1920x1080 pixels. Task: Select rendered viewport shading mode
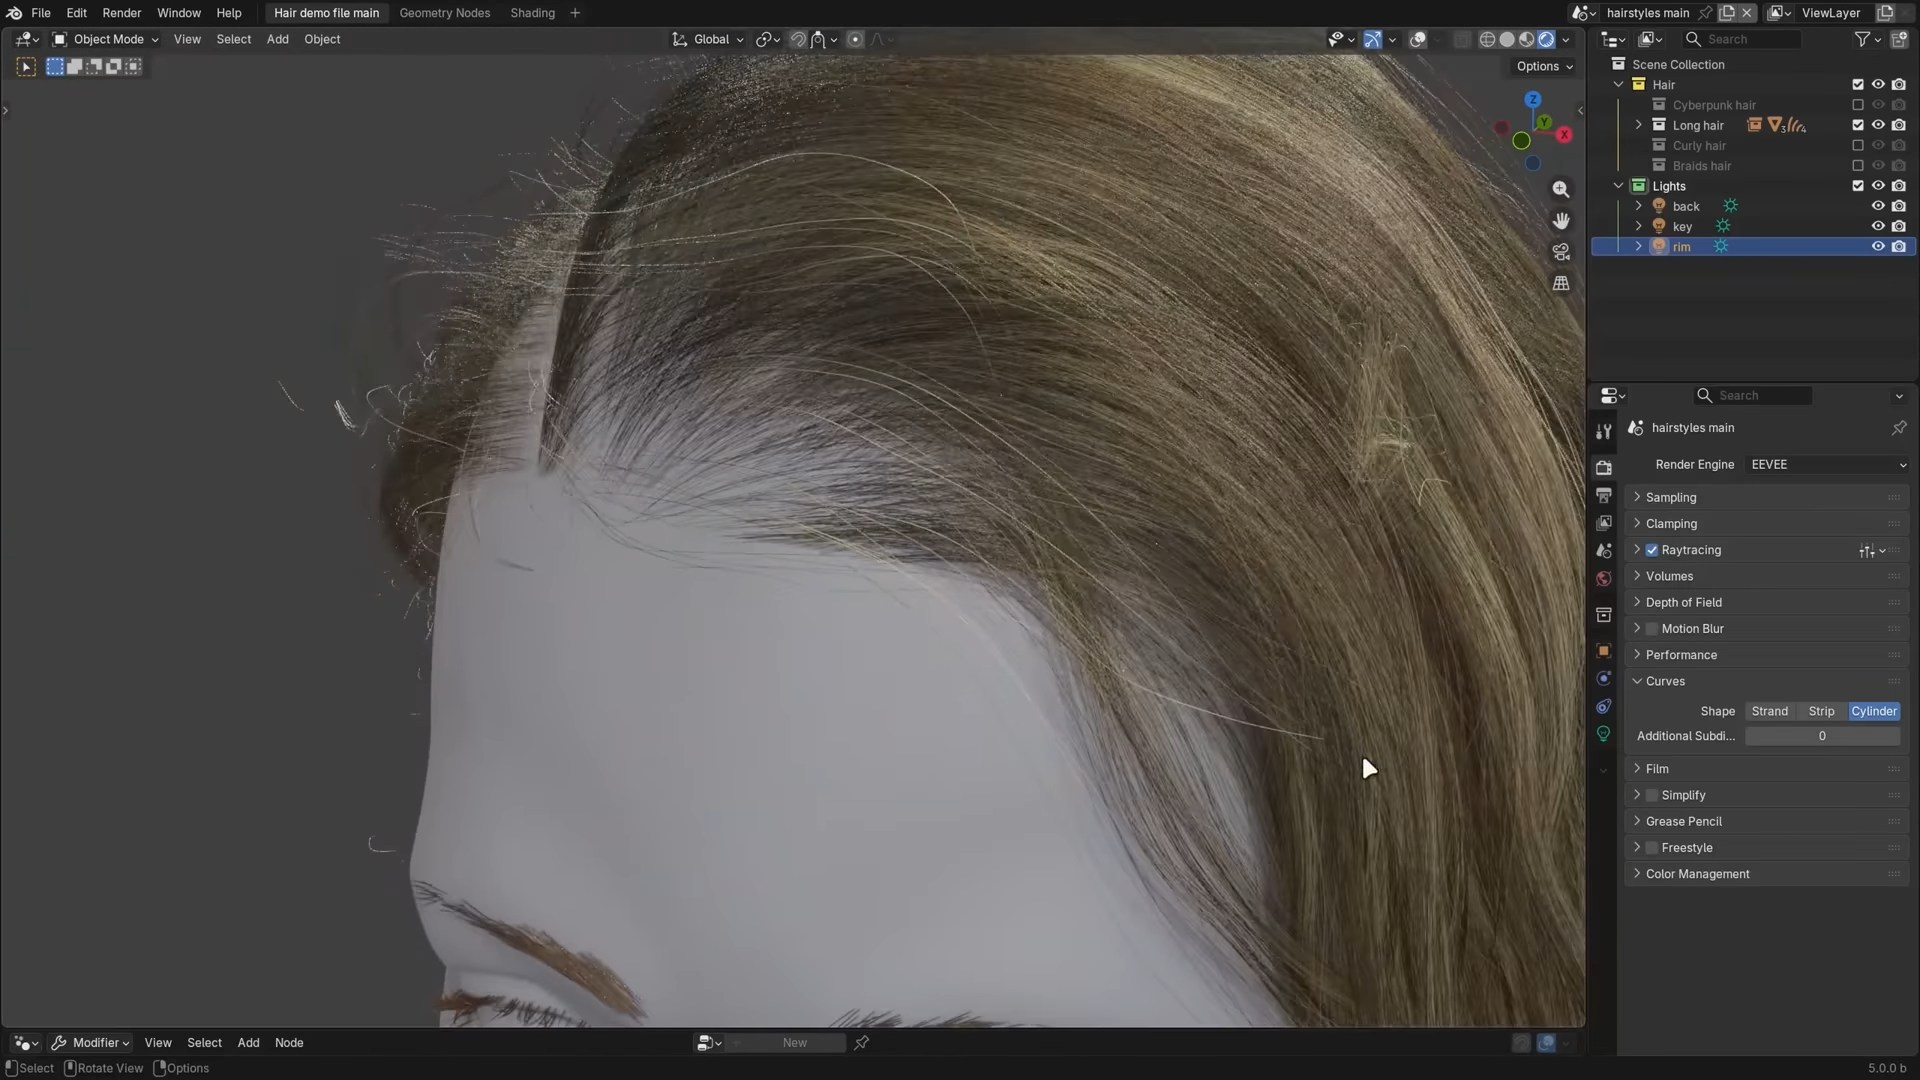[x=1546, y=39]
